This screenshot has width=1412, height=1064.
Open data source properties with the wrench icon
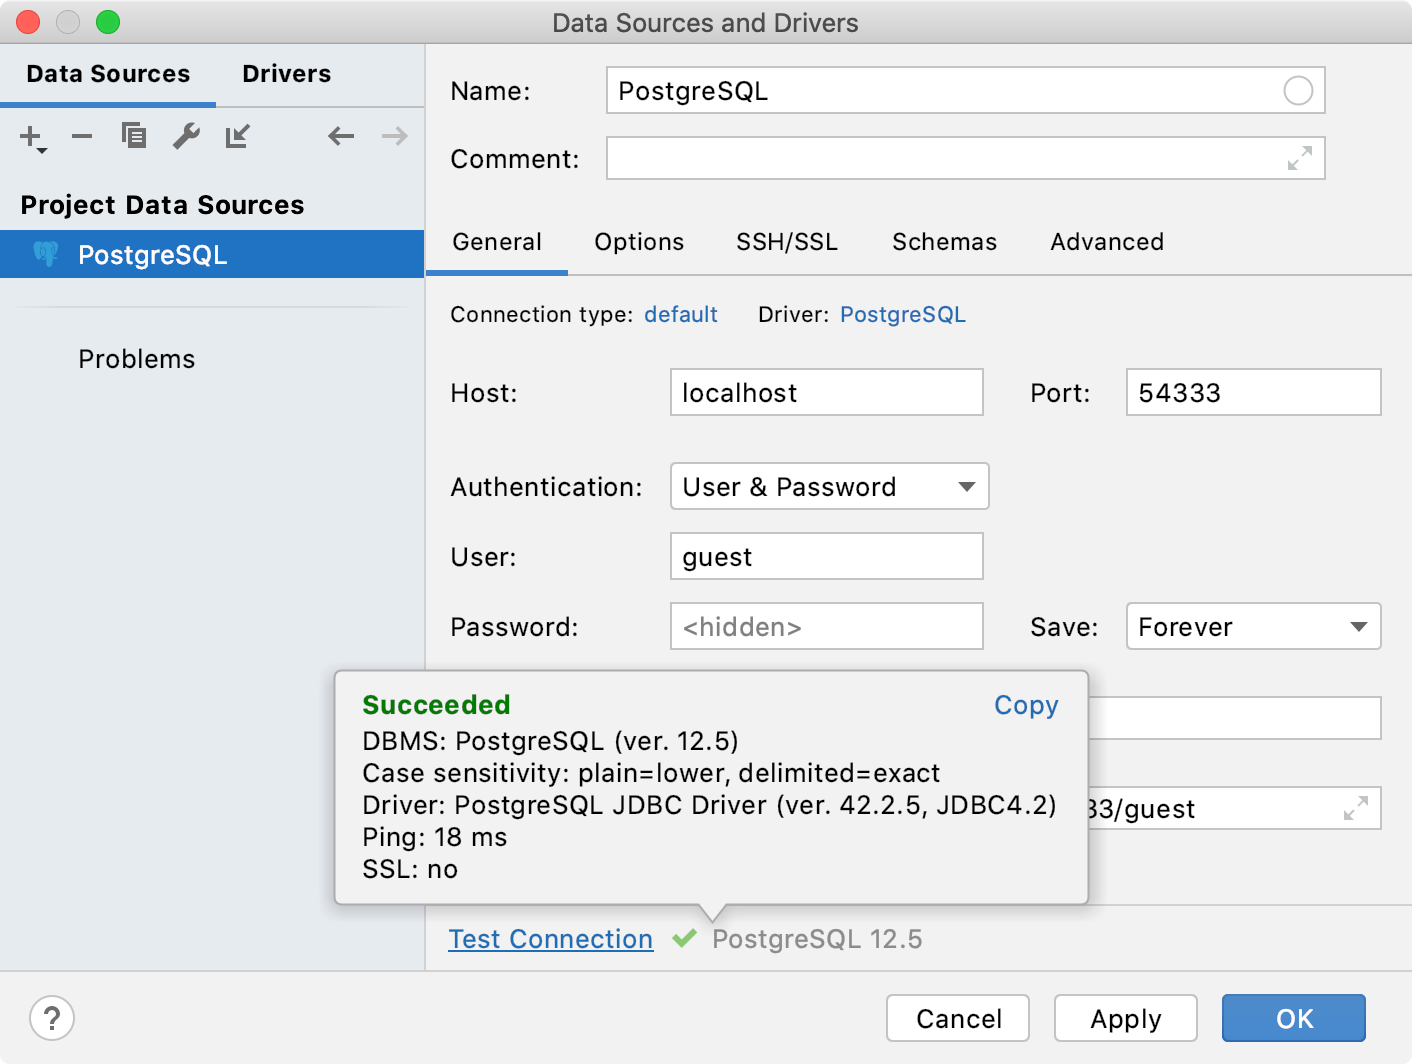(186, 136)
